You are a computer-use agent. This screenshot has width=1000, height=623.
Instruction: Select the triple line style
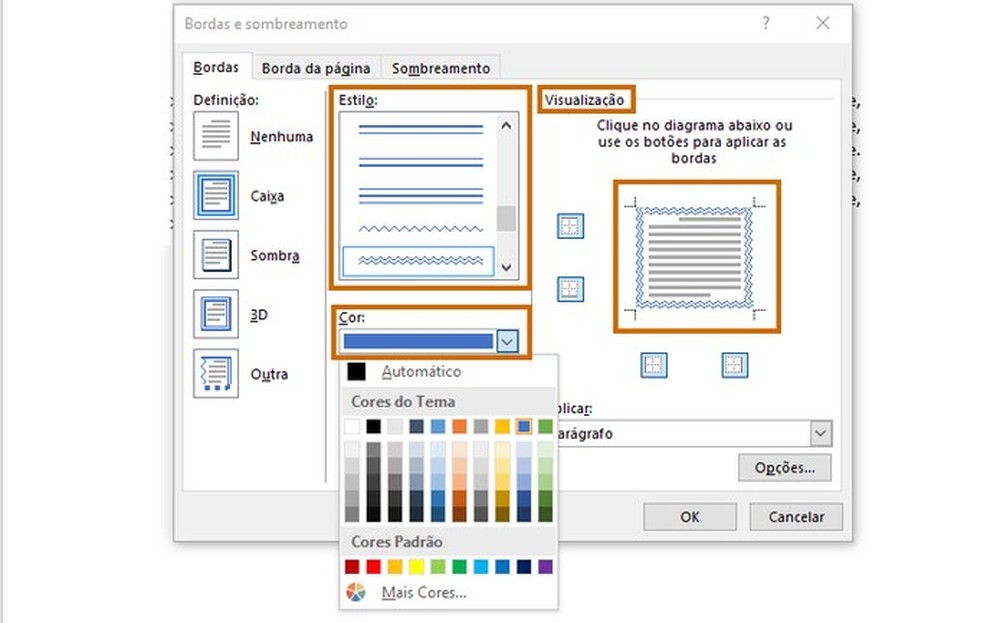point(420,196)
